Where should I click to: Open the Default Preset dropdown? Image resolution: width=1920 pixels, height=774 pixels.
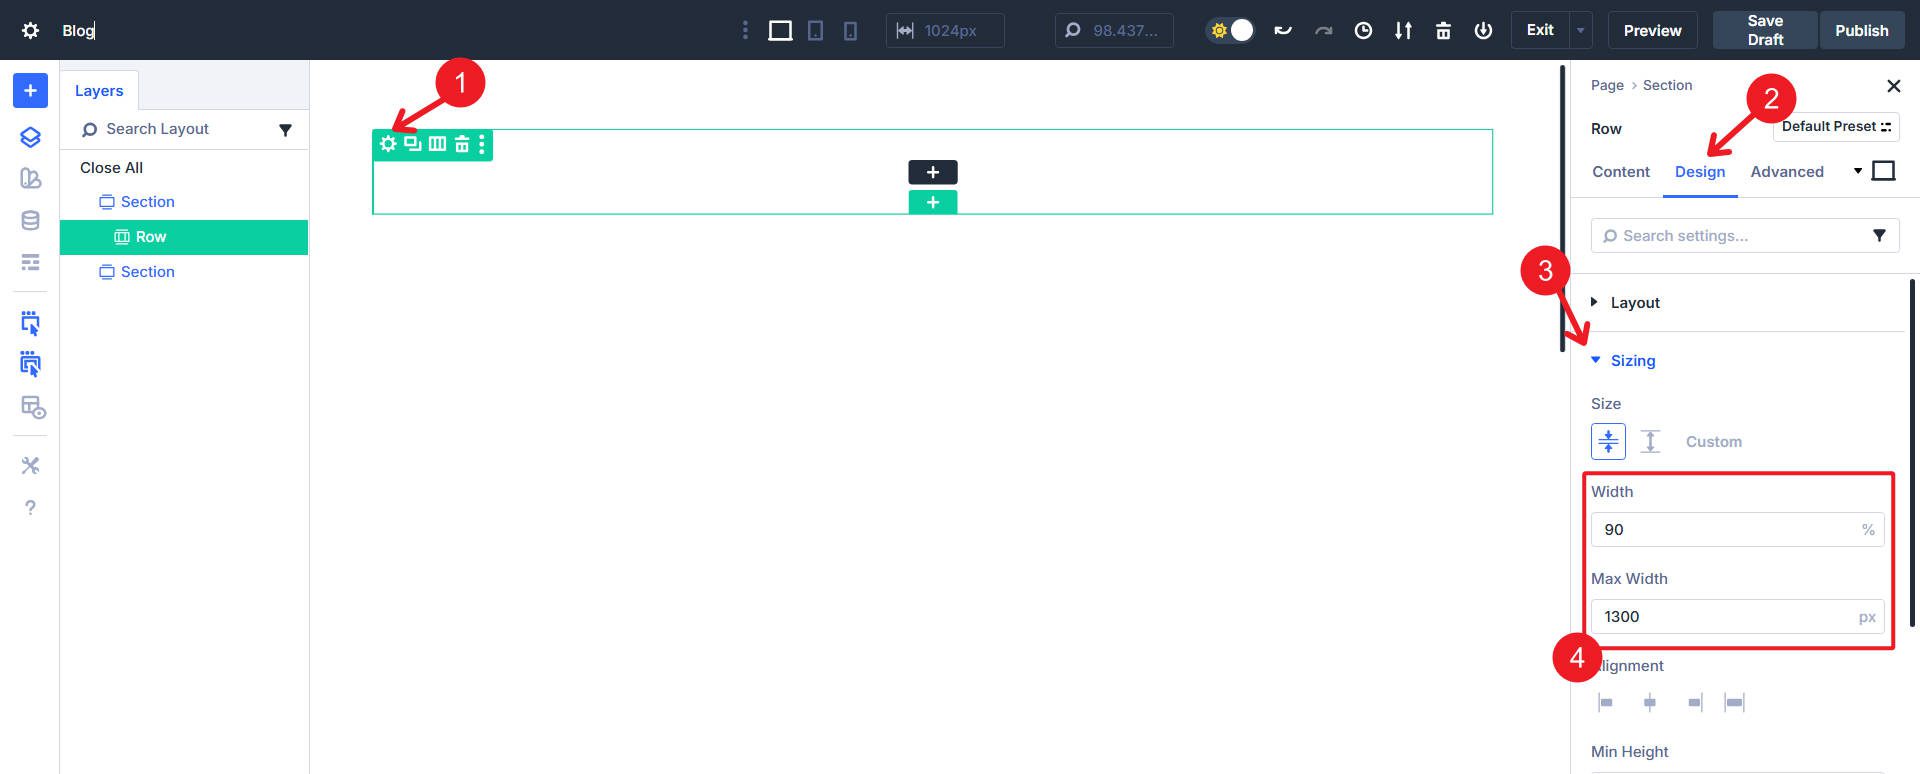click(x=1836, y=126)
